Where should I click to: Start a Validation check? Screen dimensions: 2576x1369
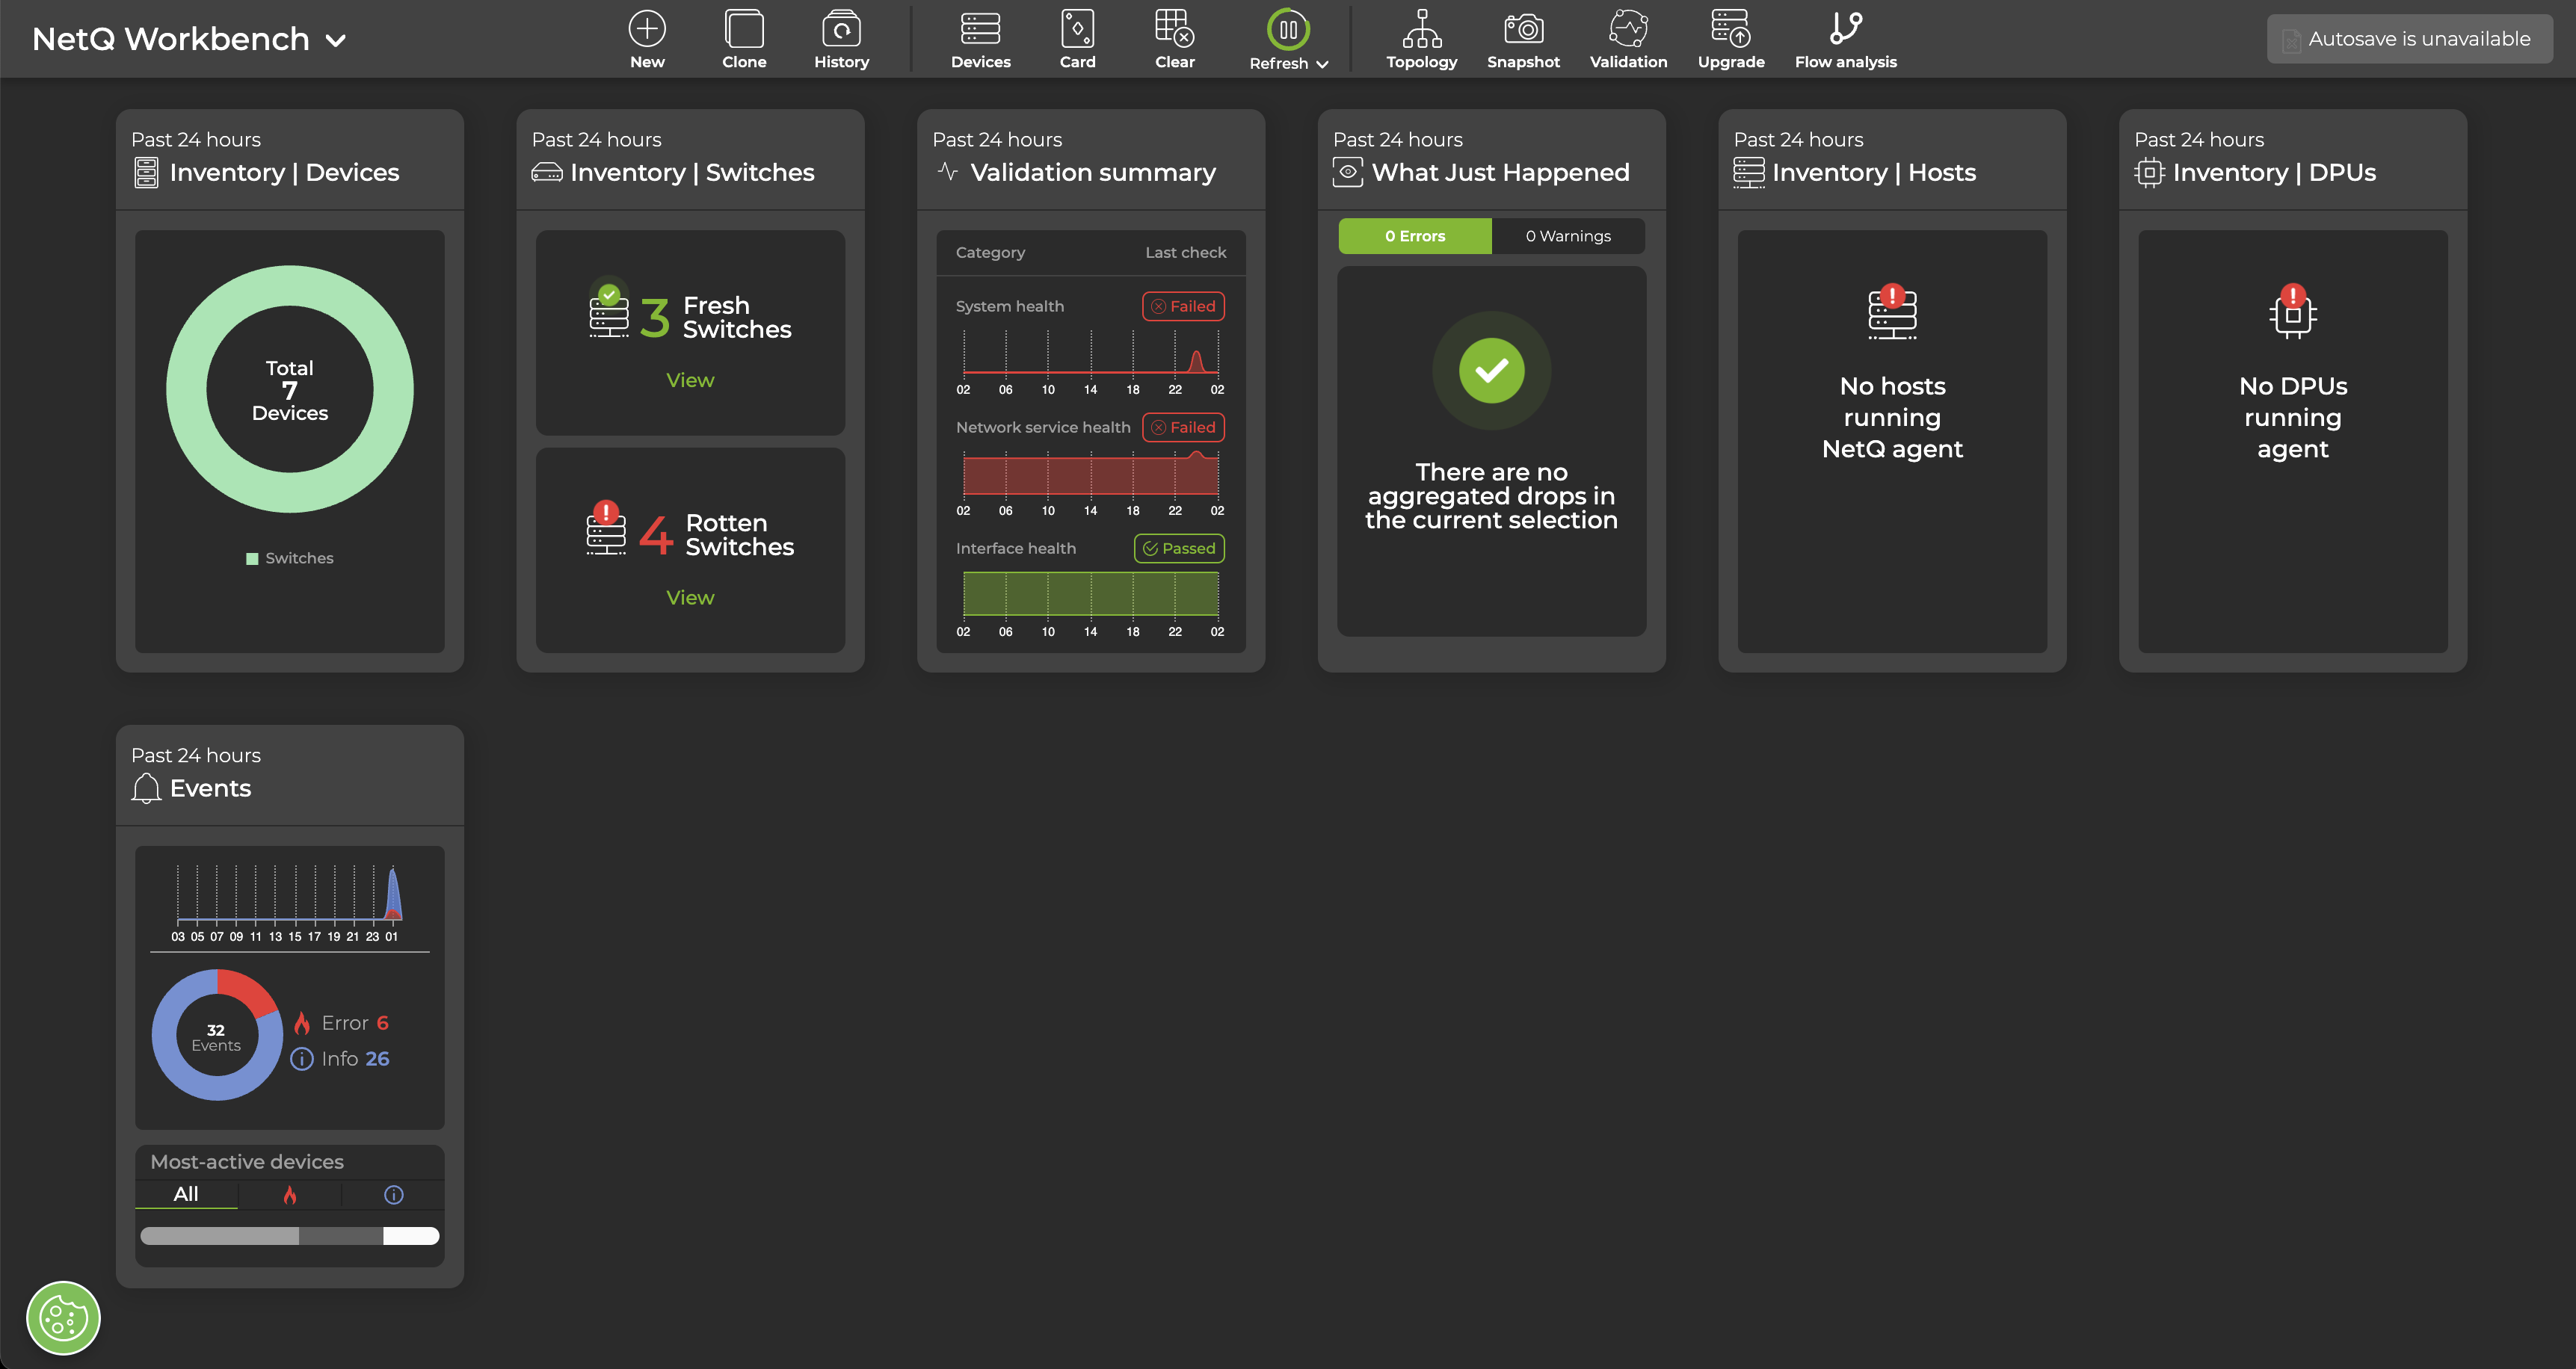(1628, 38)
